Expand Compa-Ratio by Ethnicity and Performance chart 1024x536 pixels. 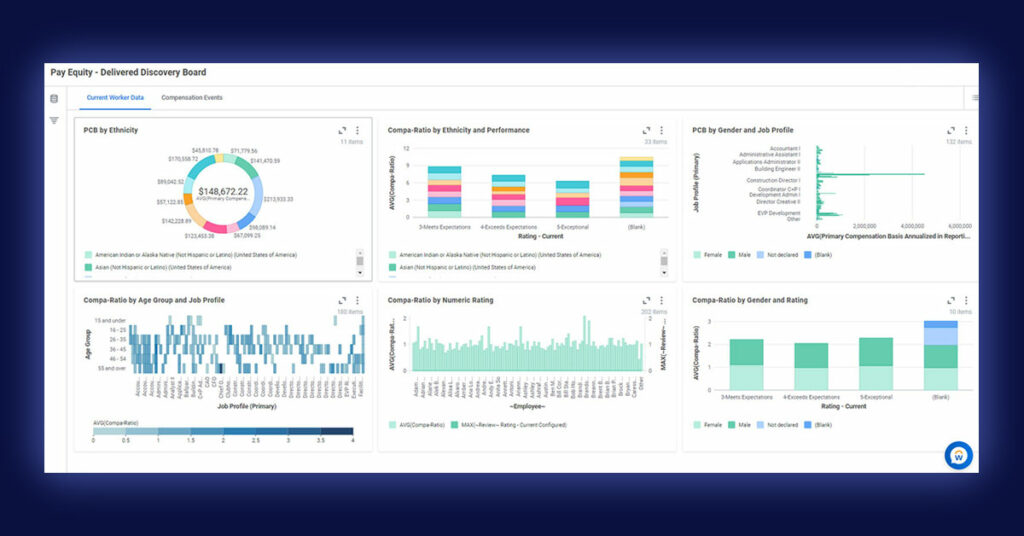pyautogui.click(x=647, y=131)
